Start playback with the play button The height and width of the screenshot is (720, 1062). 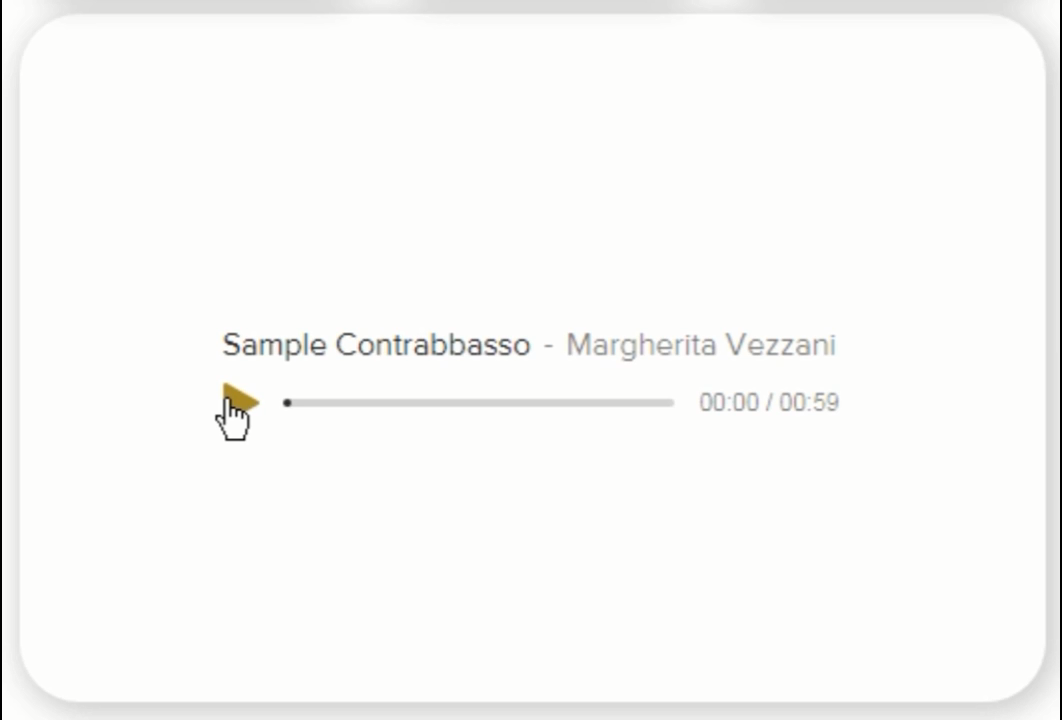[239, 402]
